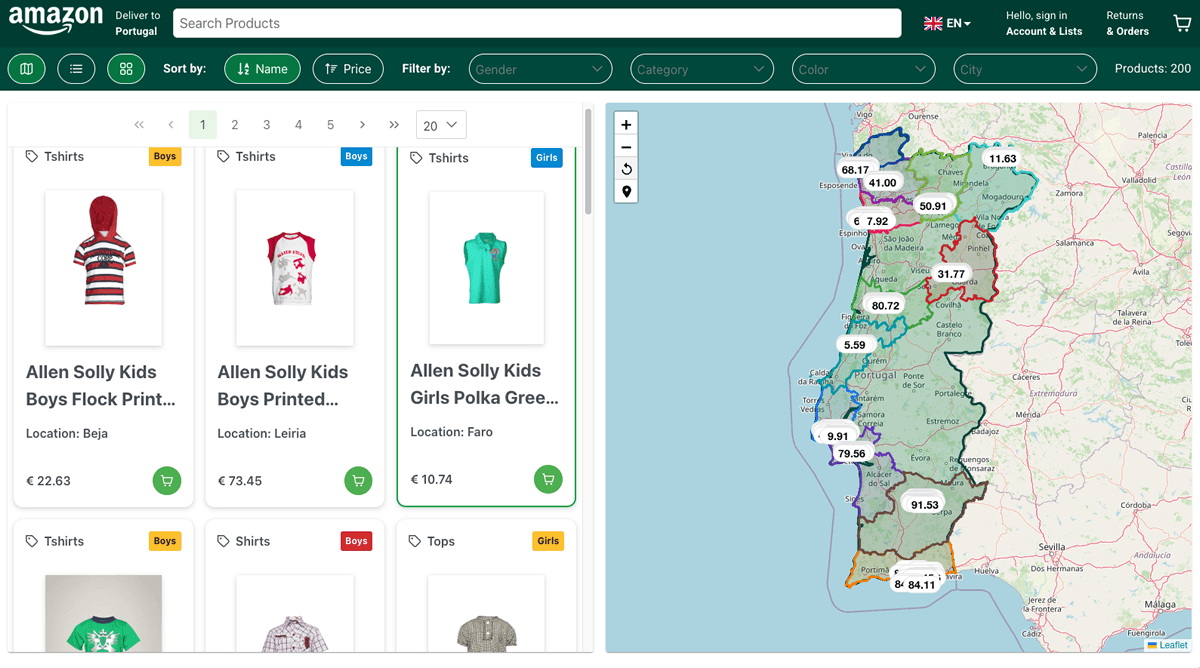This screenshot has width=1200, height=668.
Task: Click the 68.17 map price marker
Action: click(x=855, y=170)
